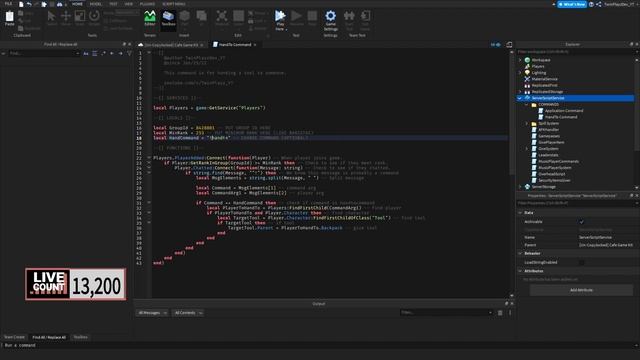This screenshot has width=640, height=360.
Task: Select the Application Command script
Action: click(x=564, y=111)
